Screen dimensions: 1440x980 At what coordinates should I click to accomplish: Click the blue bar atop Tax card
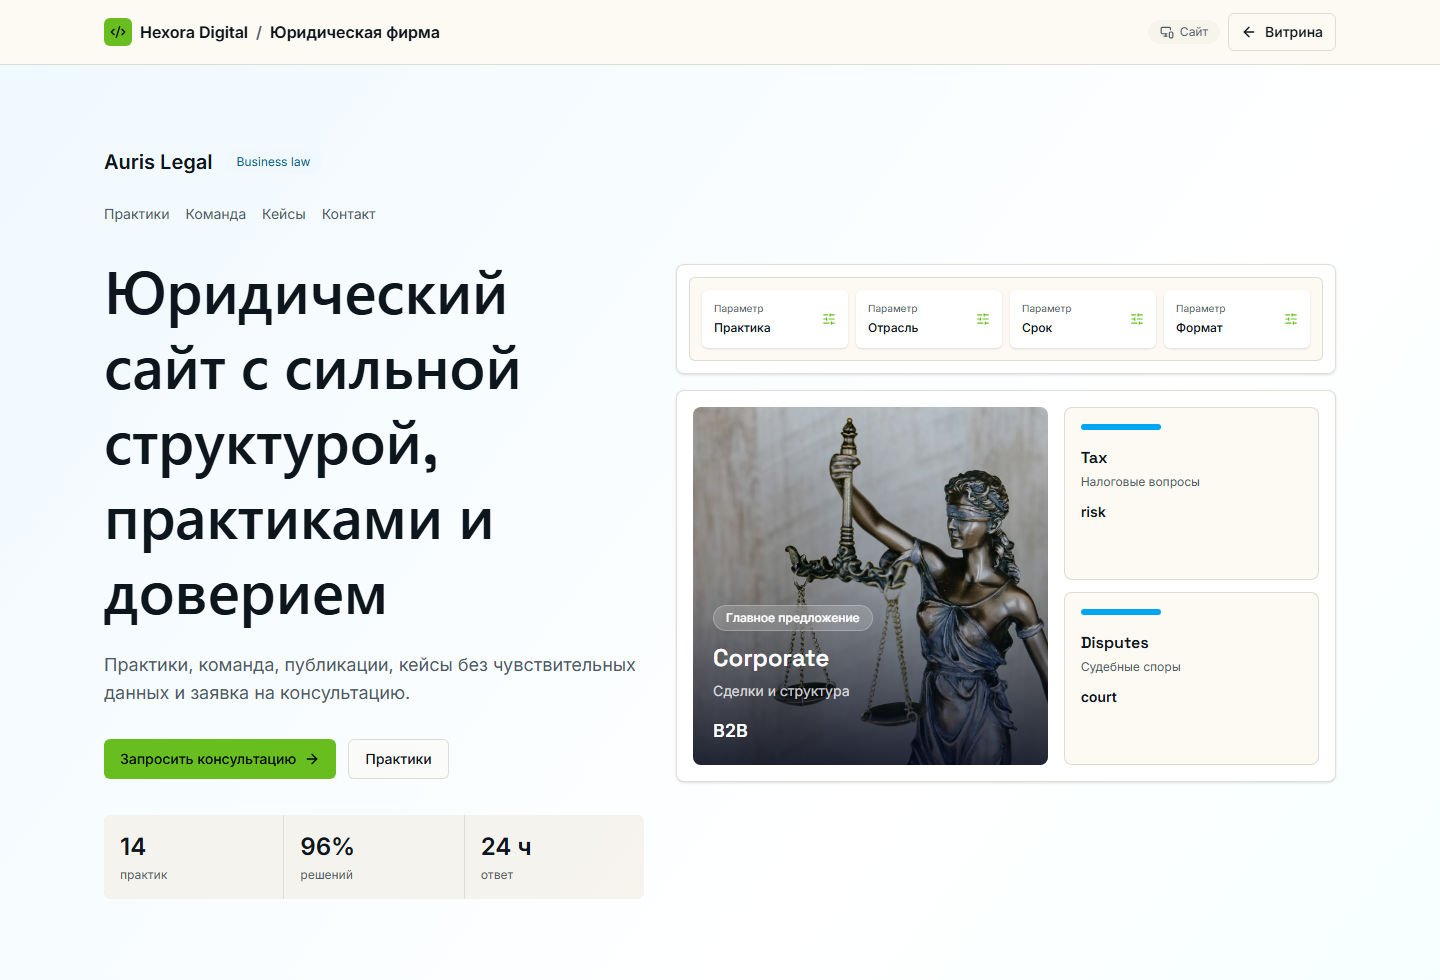pos(1121,427)
